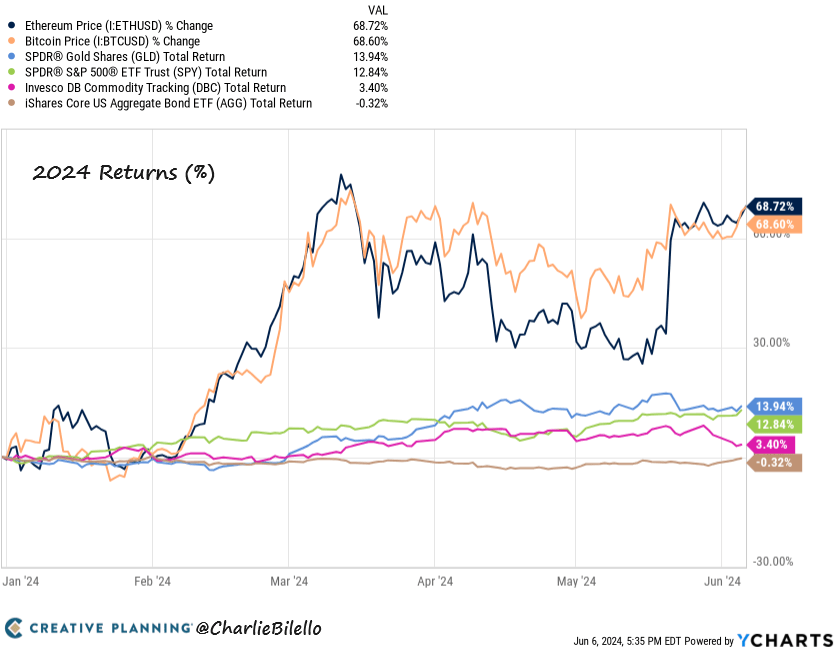Select the iShares Core US Aggregate Bond legend label
Viewport: 835px width, 651px height.
click(x=168, y=103)
